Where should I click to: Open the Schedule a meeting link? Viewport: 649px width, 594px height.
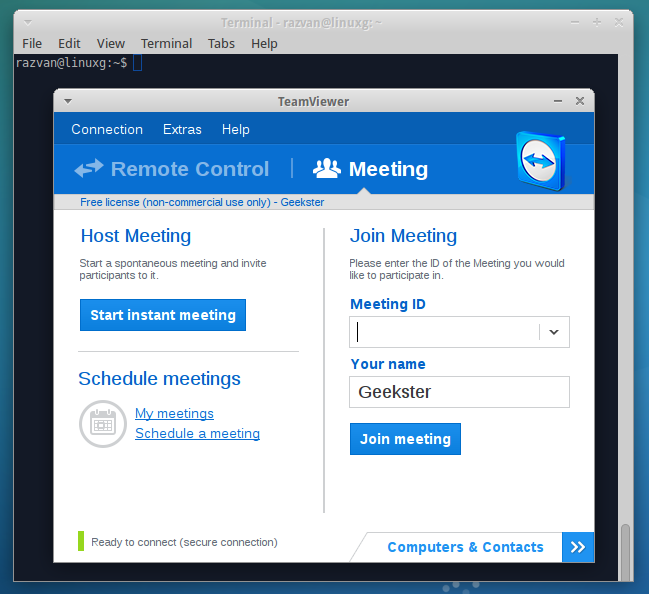(x=197, y=433)
